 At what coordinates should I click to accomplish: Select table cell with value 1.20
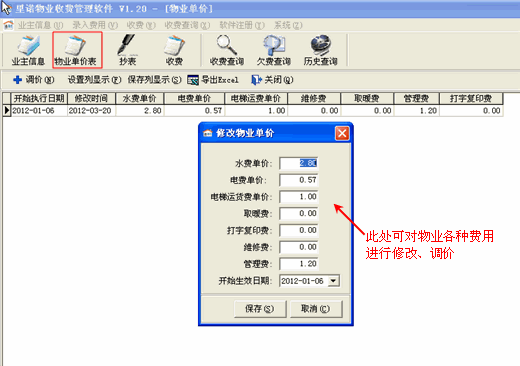coord(416,111)
